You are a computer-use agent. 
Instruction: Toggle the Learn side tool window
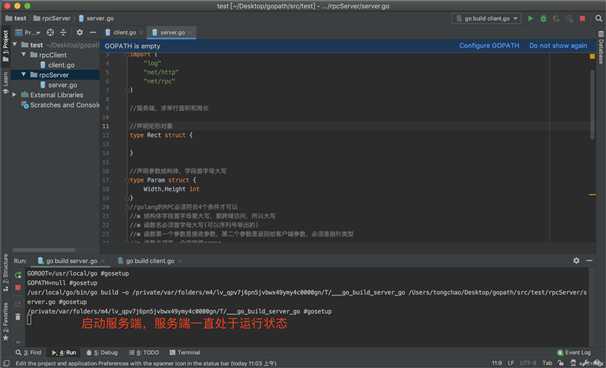coord(5,82)
